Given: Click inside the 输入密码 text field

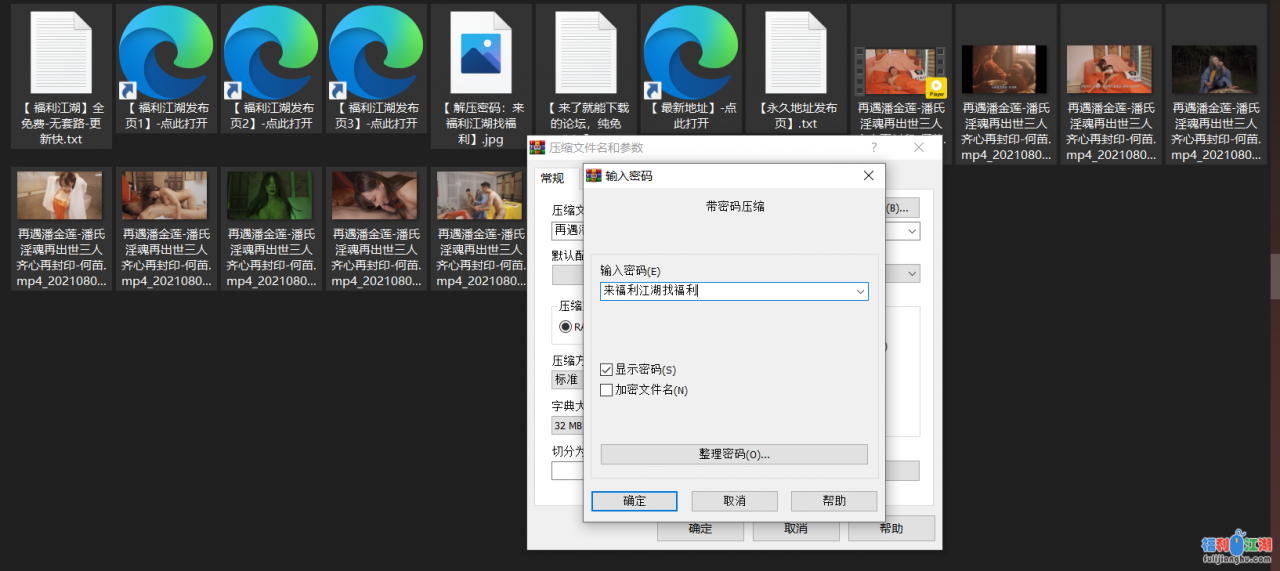Looking at the screenshot, I should 725,291.
